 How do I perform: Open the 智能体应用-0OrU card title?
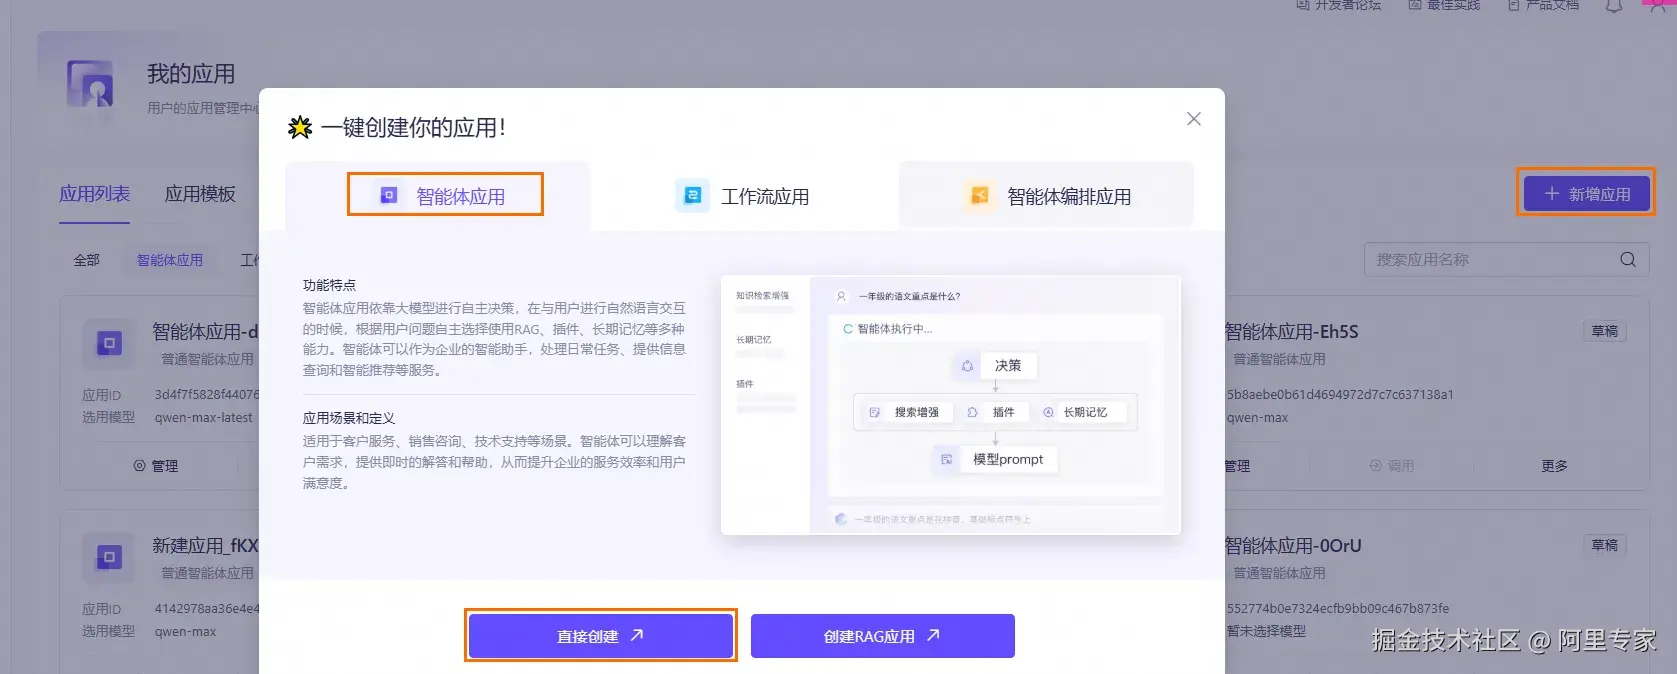coord(1292,546)
